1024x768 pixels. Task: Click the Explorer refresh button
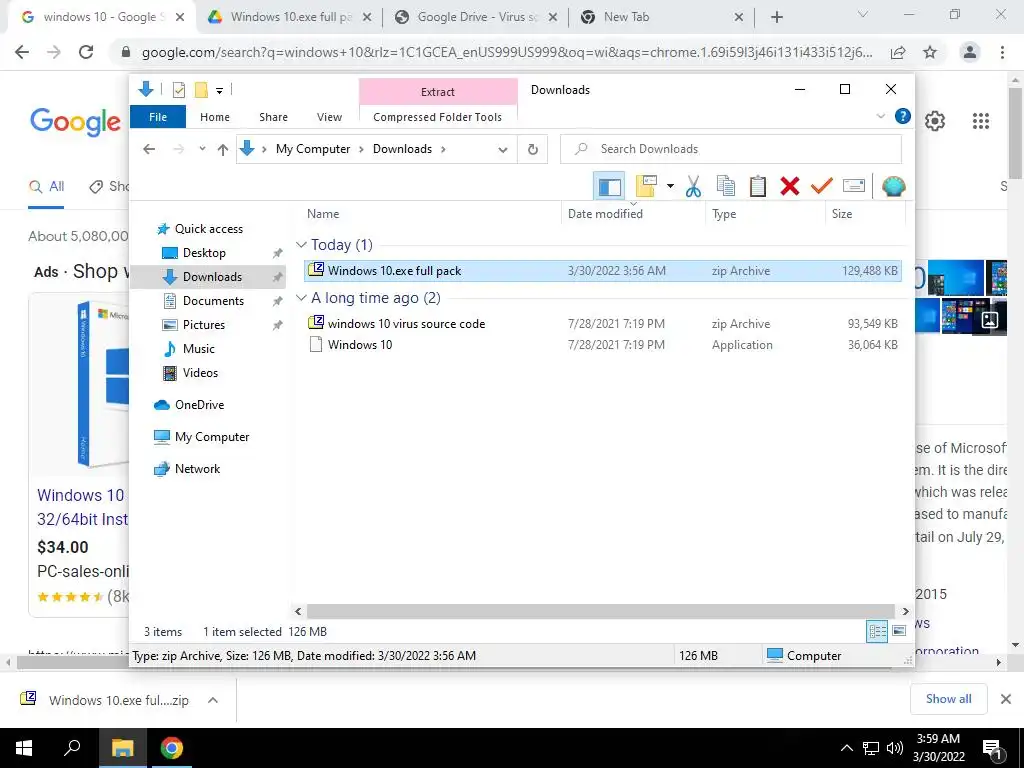[533, 150]
